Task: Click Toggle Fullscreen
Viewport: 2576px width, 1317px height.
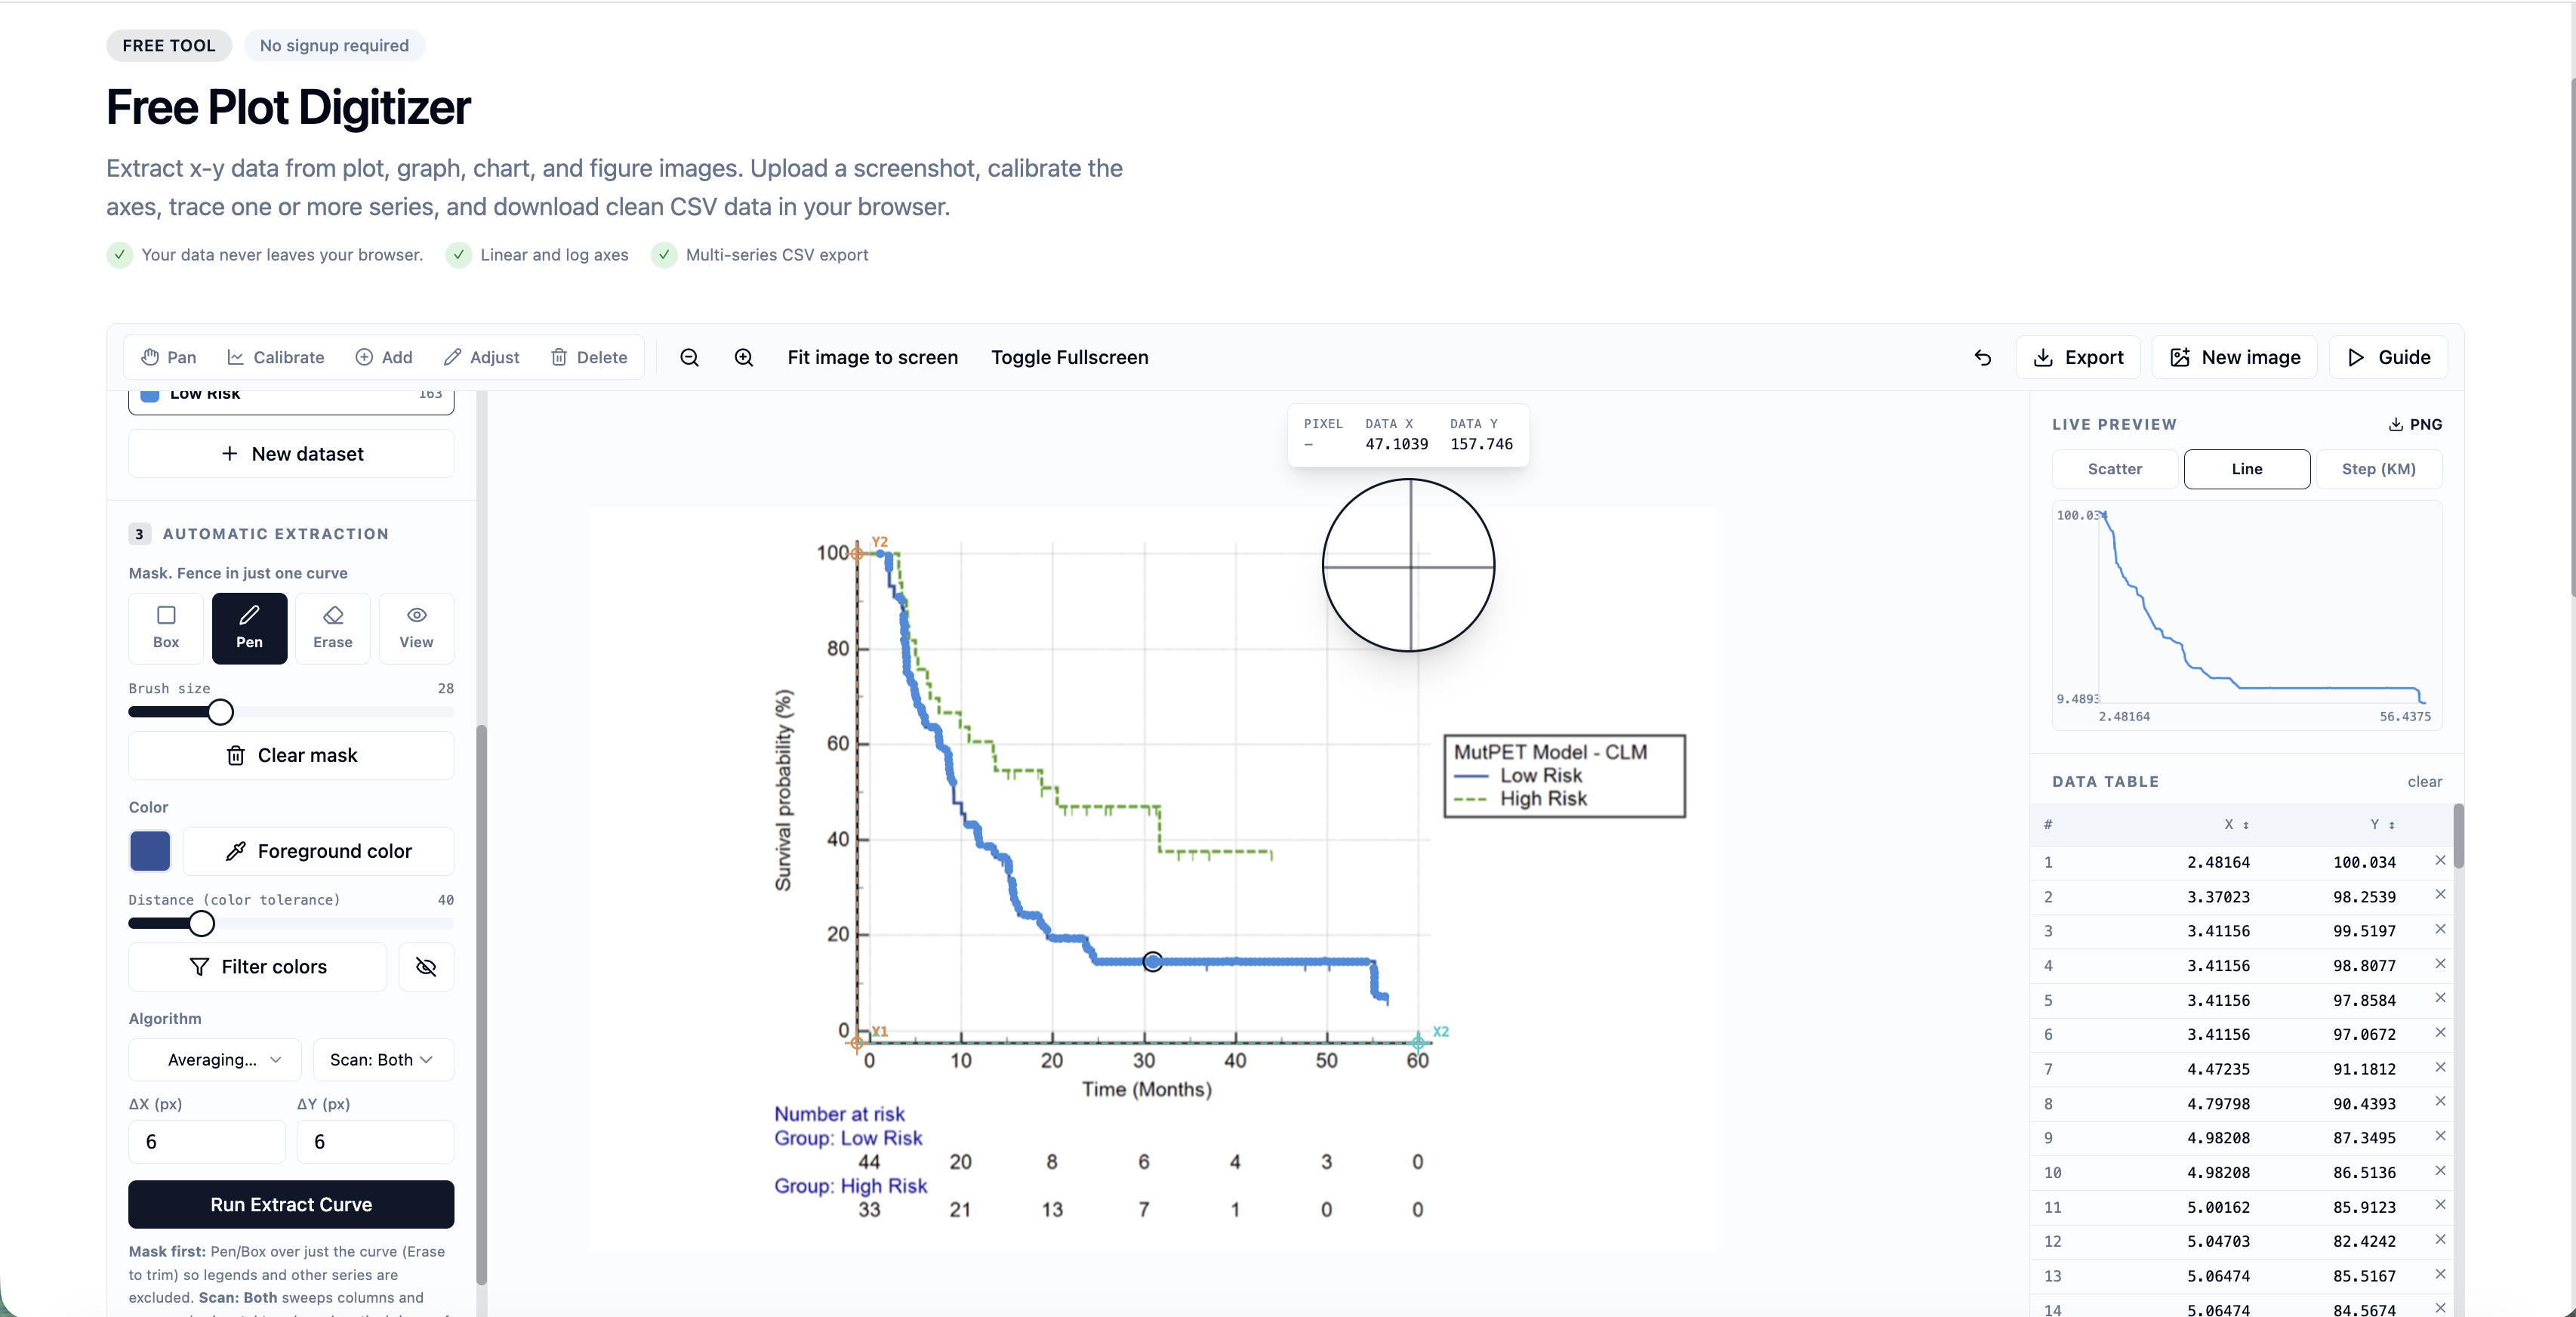Action: coord(1069,357)
